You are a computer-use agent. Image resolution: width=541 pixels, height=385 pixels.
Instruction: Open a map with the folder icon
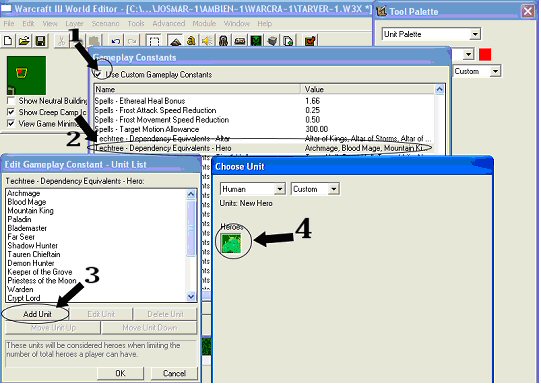point(24,41)
